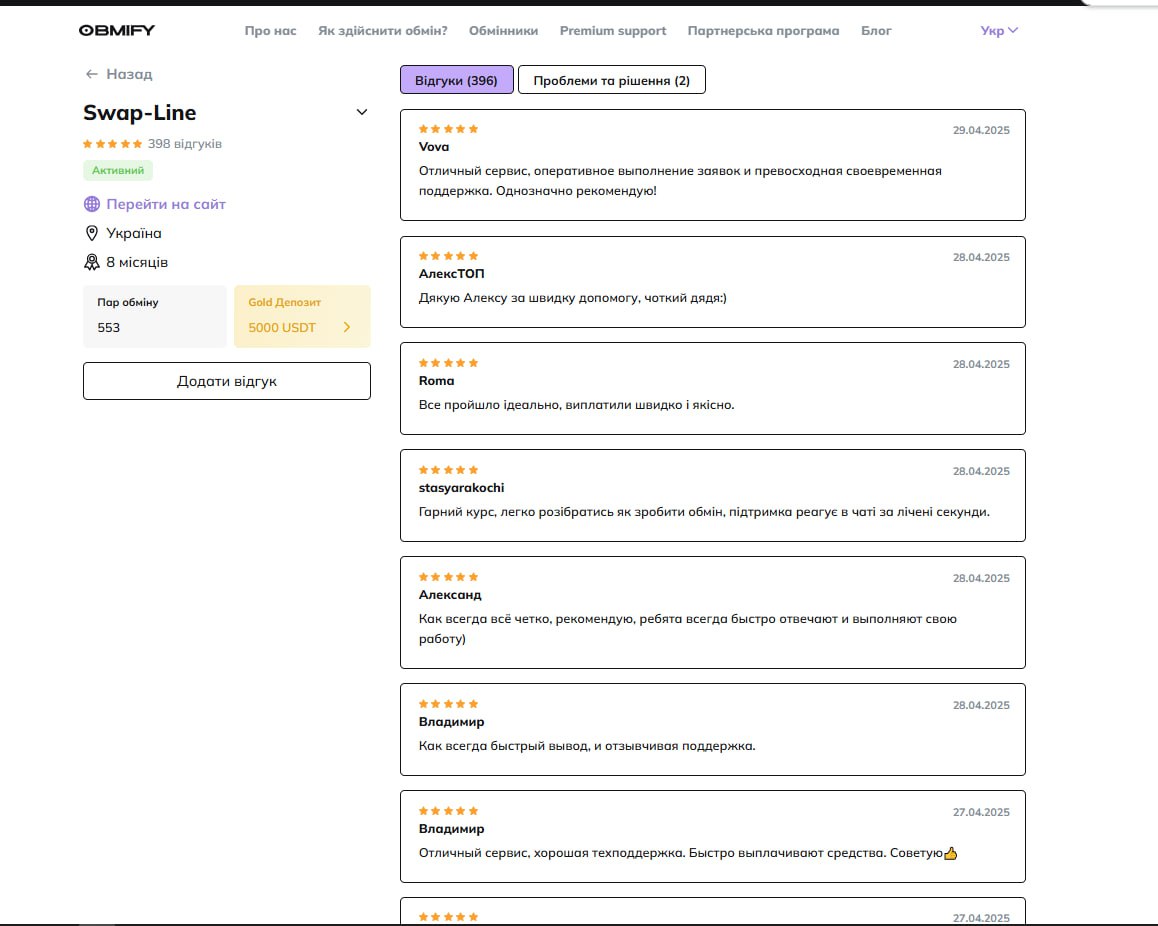This screenshot has width=1158, height=926.
Task: Click the star rating on АлексТОП's review
Action: point(448,255)
